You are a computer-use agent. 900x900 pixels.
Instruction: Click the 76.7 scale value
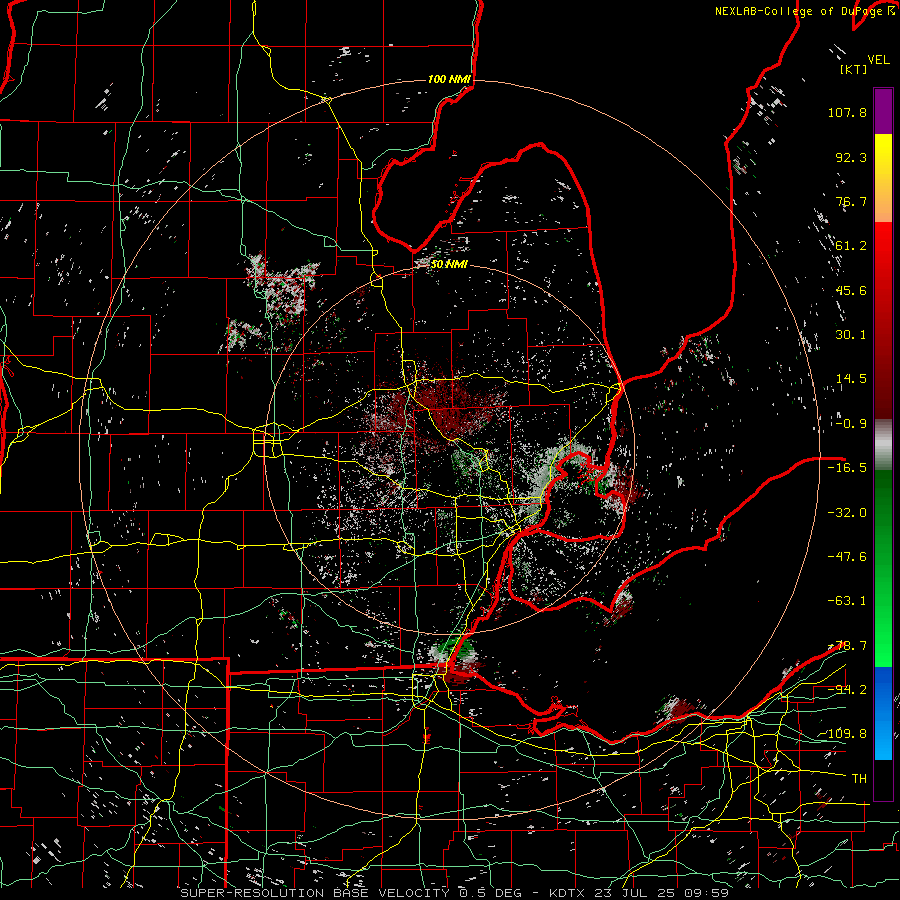[851, 201]
